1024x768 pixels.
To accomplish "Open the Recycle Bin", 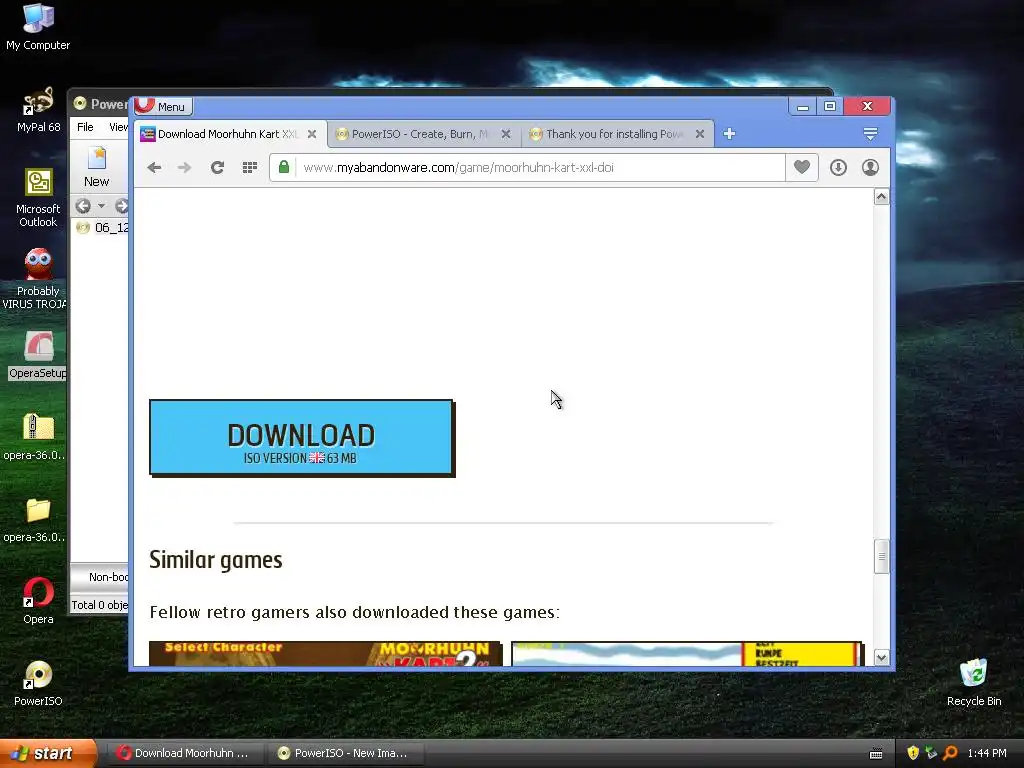I will pos(974,682).
